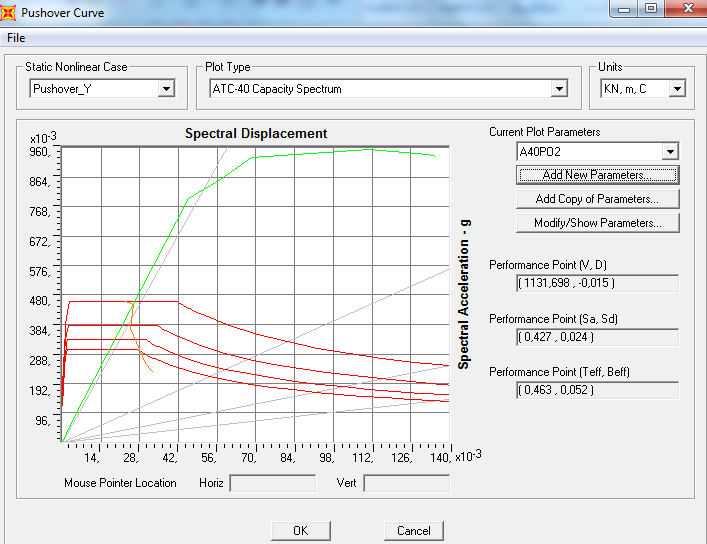Click the Current Plot Parameters label
Image resolution: width=707 pixels, height=544 pixels.
click(545, 132)
